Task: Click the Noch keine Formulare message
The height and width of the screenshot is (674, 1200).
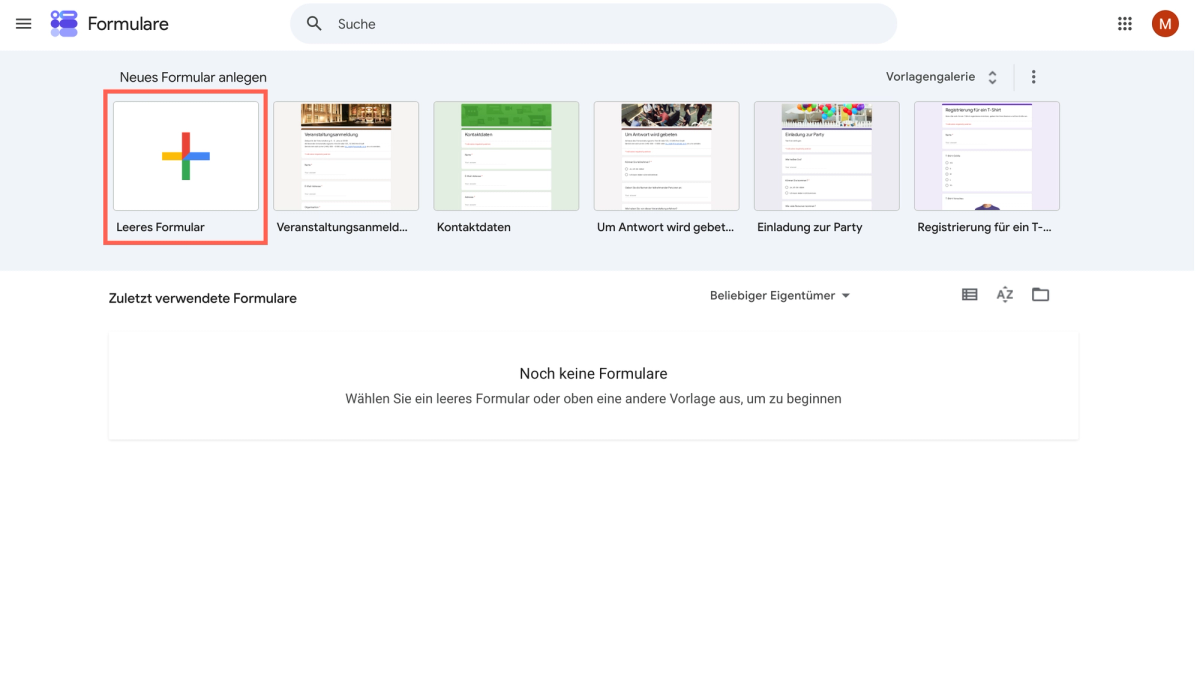Action: (593, 373)
